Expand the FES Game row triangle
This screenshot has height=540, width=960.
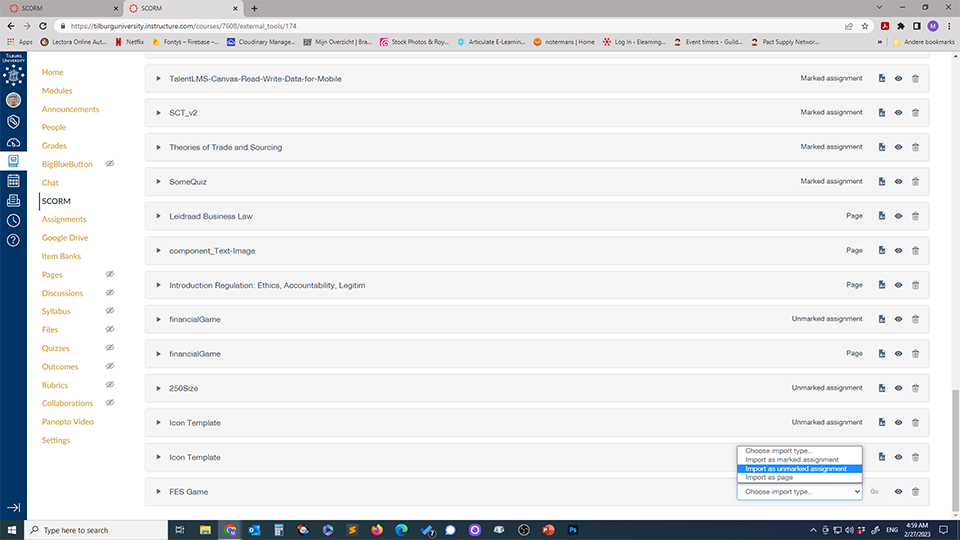[x=158, y=492]
